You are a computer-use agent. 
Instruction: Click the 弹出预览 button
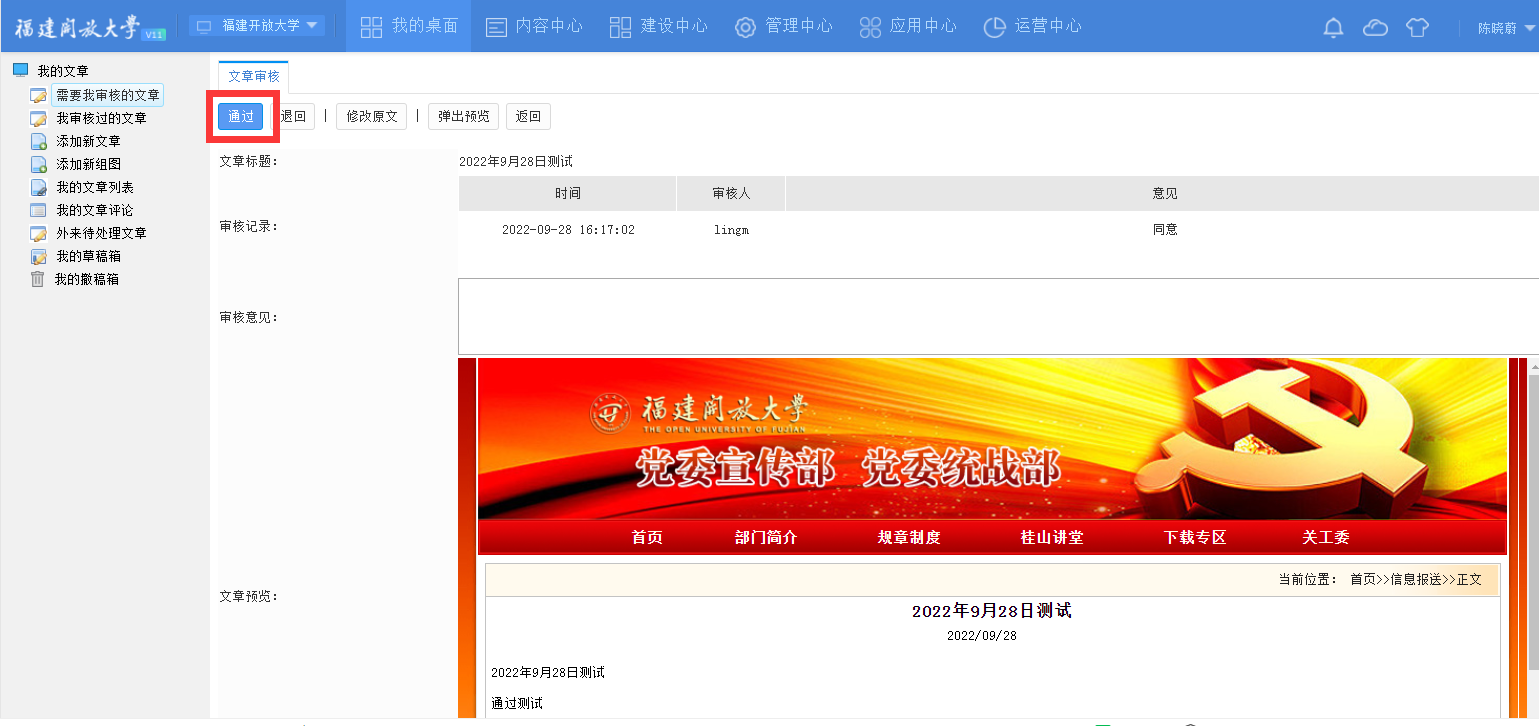464,116
